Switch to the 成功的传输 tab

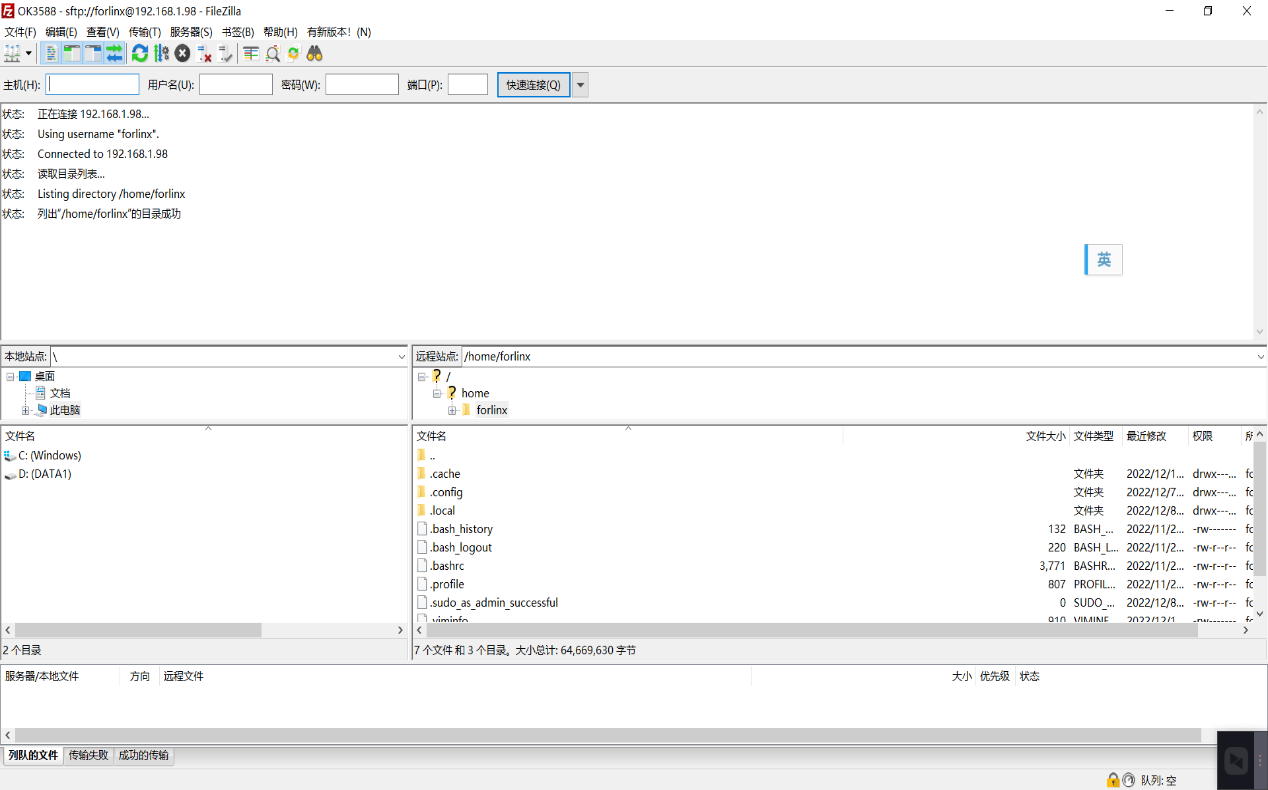click(144, 756)
